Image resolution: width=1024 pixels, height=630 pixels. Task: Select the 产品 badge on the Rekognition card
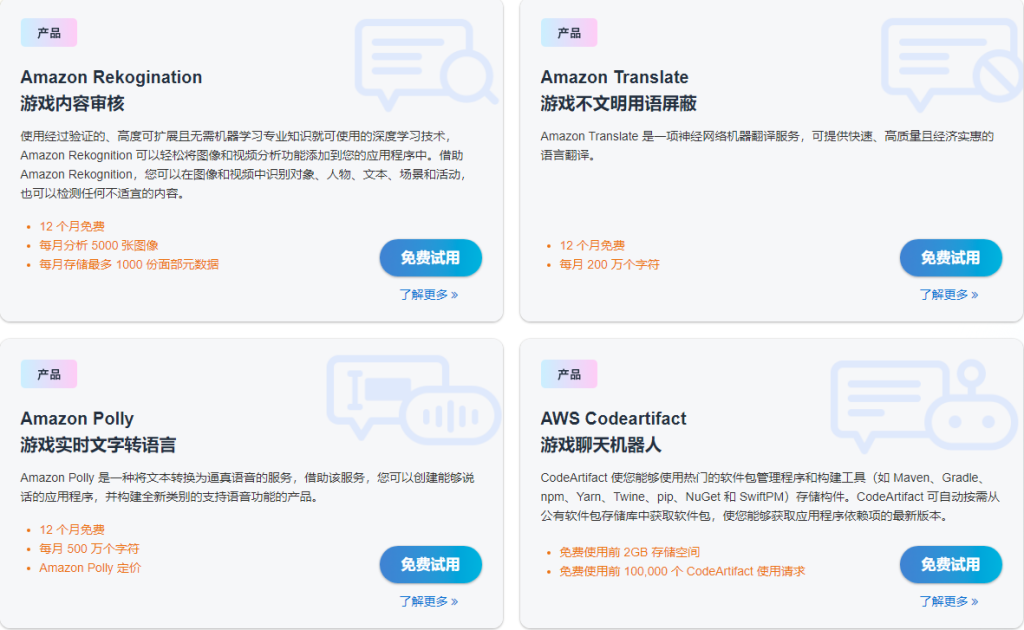tap(48, 33)
